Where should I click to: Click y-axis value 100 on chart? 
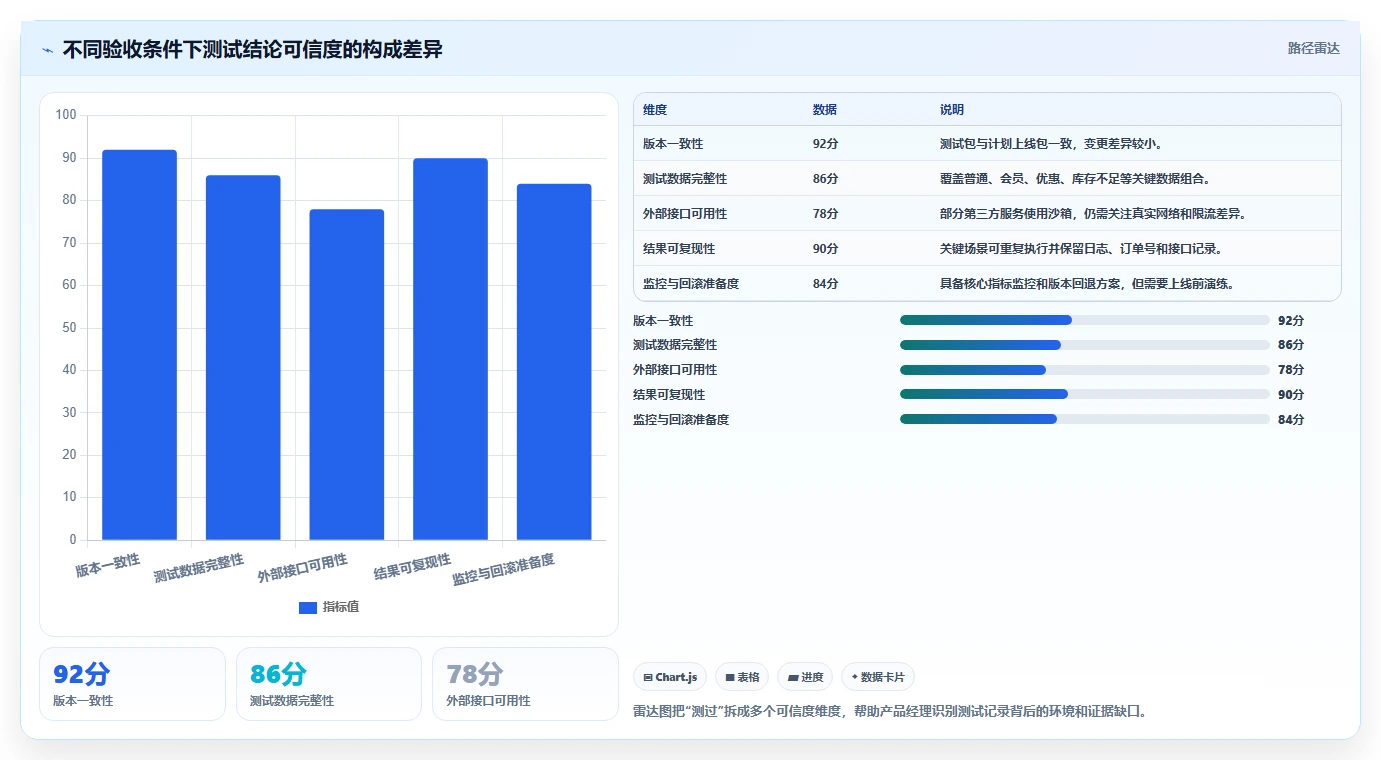[x=66, y=115]
